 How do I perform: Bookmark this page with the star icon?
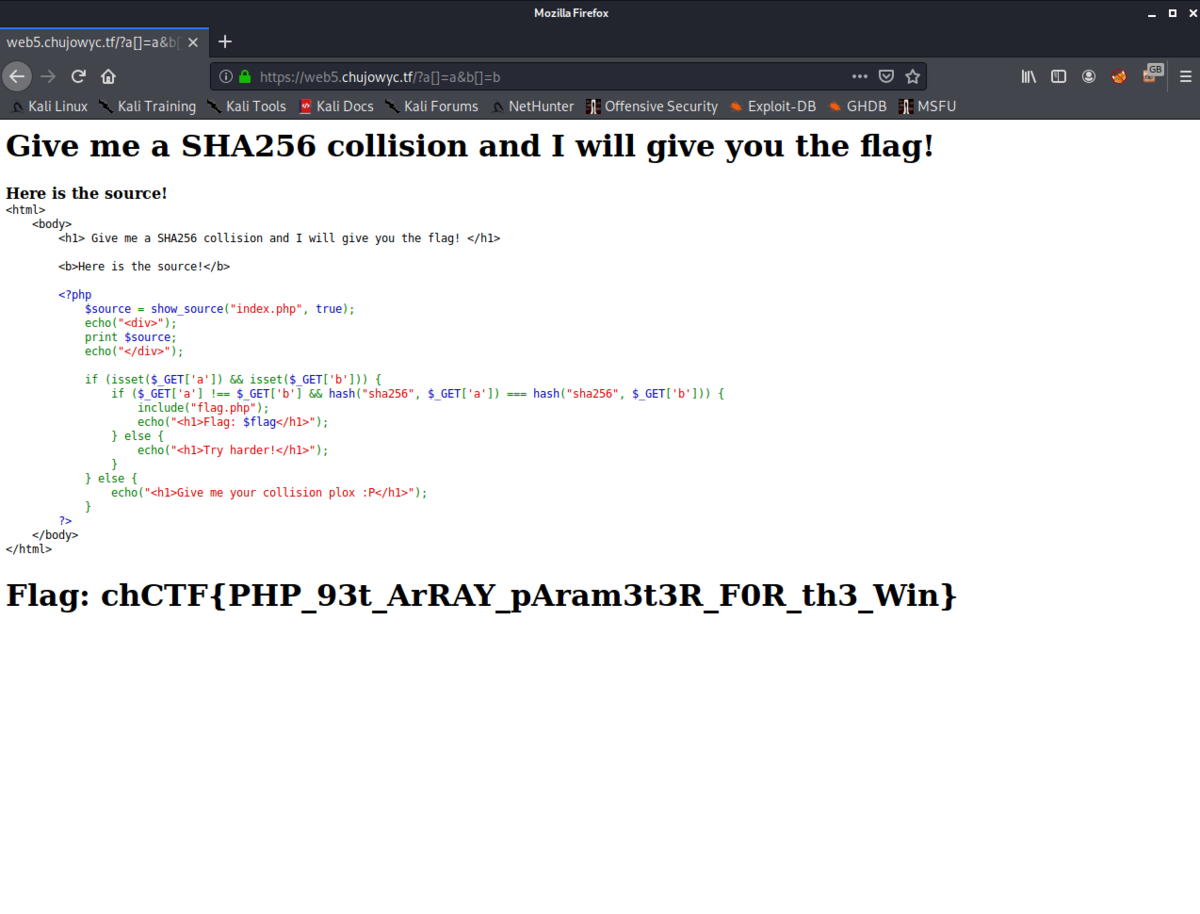click(x=912, y=76)
